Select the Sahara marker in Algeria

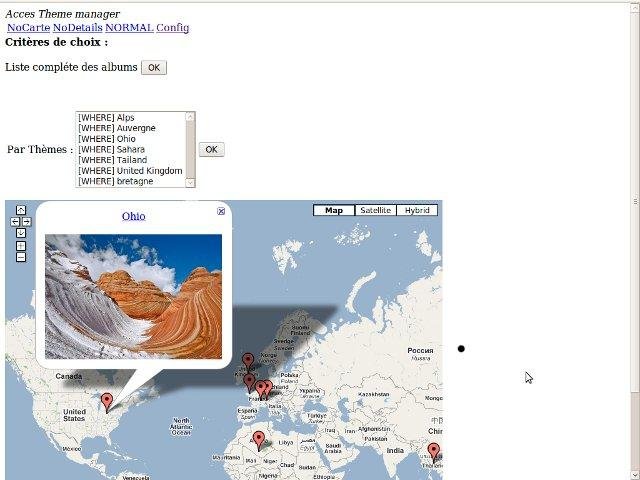tap(258, 441)
